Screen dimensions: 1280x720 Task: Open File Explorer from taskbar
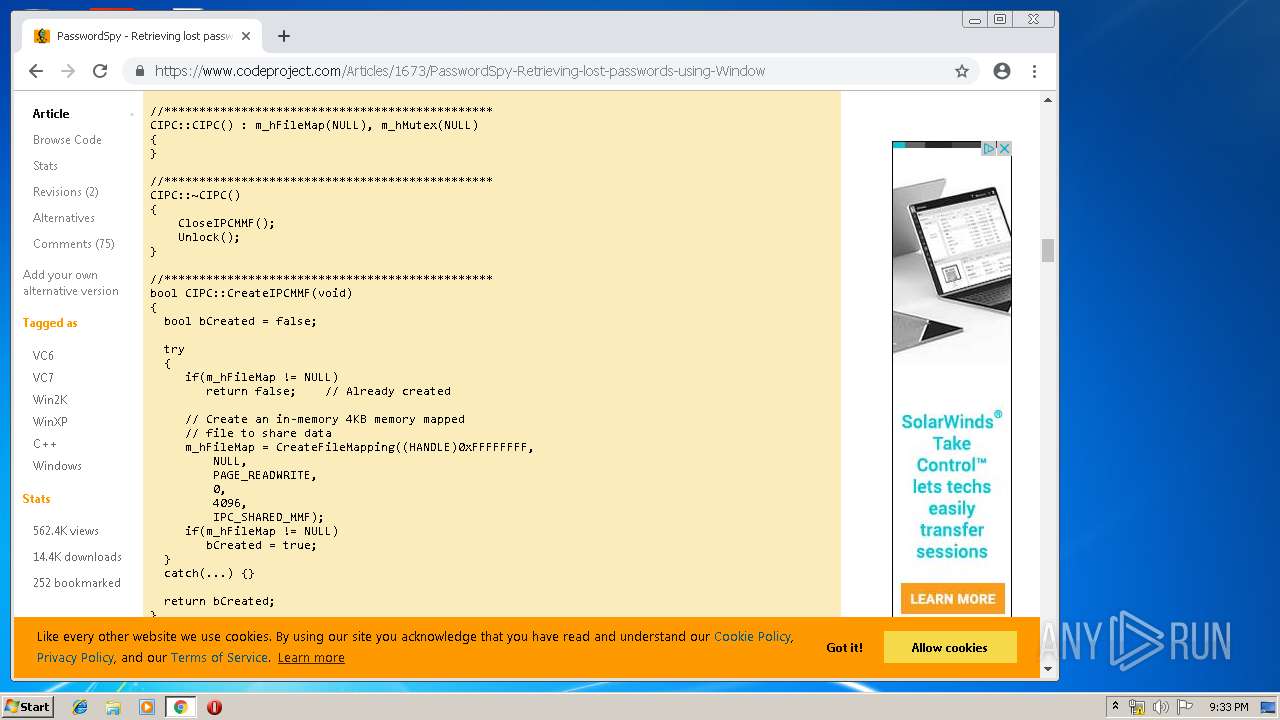(113, 707)
